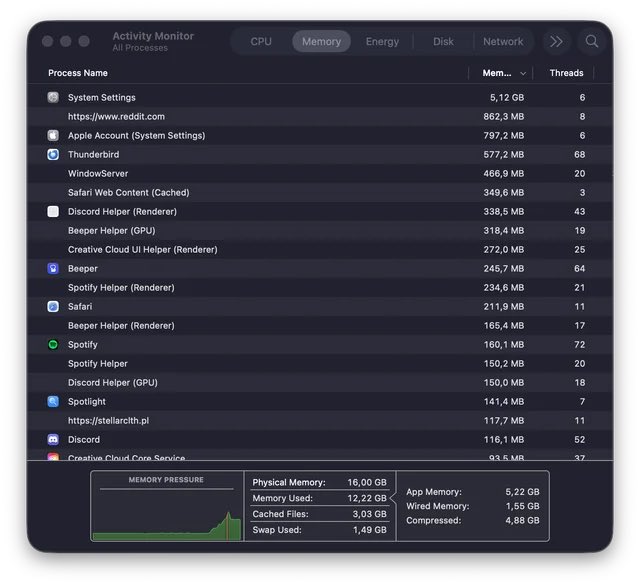Click the 5,12 GB memory value
The image size is (640, 586).
tap(507, 98)
